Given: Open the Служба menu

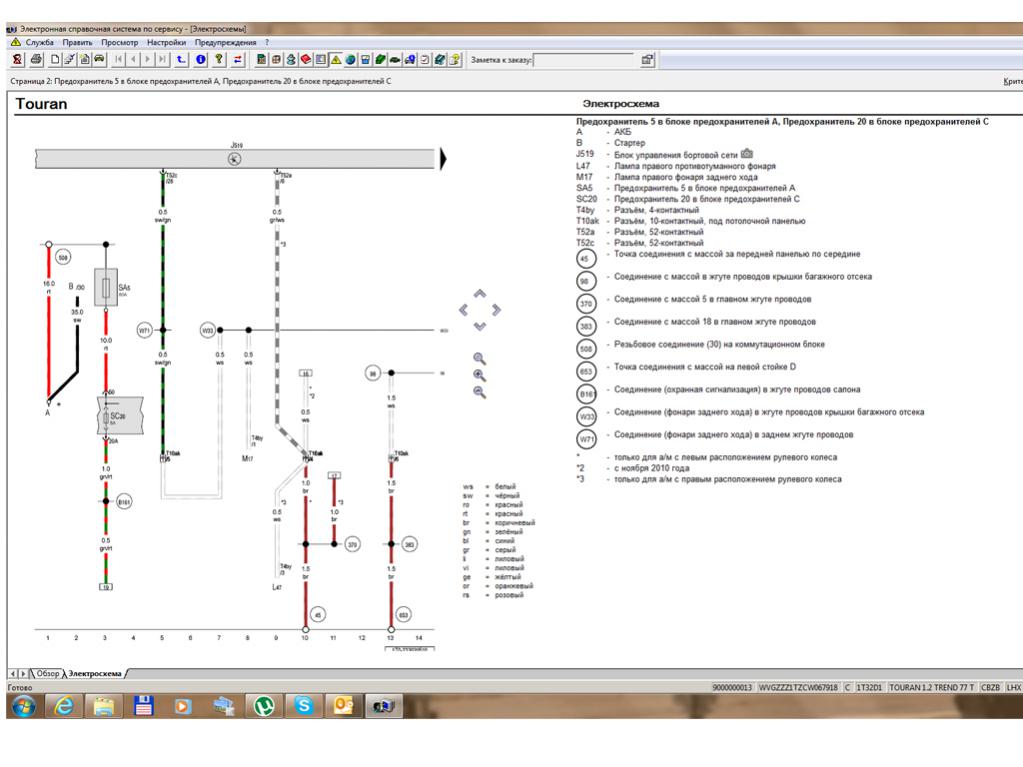Looking at the screenshot, I should pos(40,42).
